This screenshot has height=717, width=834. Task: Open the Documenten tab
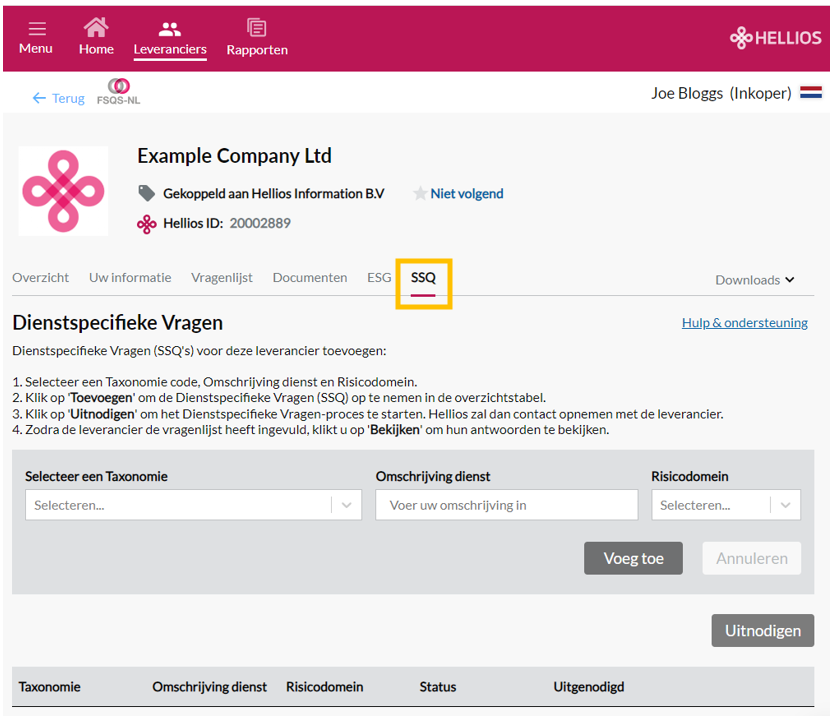[310, 278]
